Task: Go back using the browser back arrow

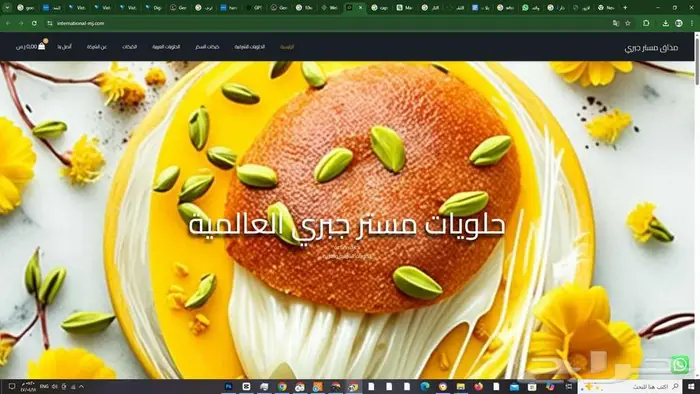Action: [8, 23]
